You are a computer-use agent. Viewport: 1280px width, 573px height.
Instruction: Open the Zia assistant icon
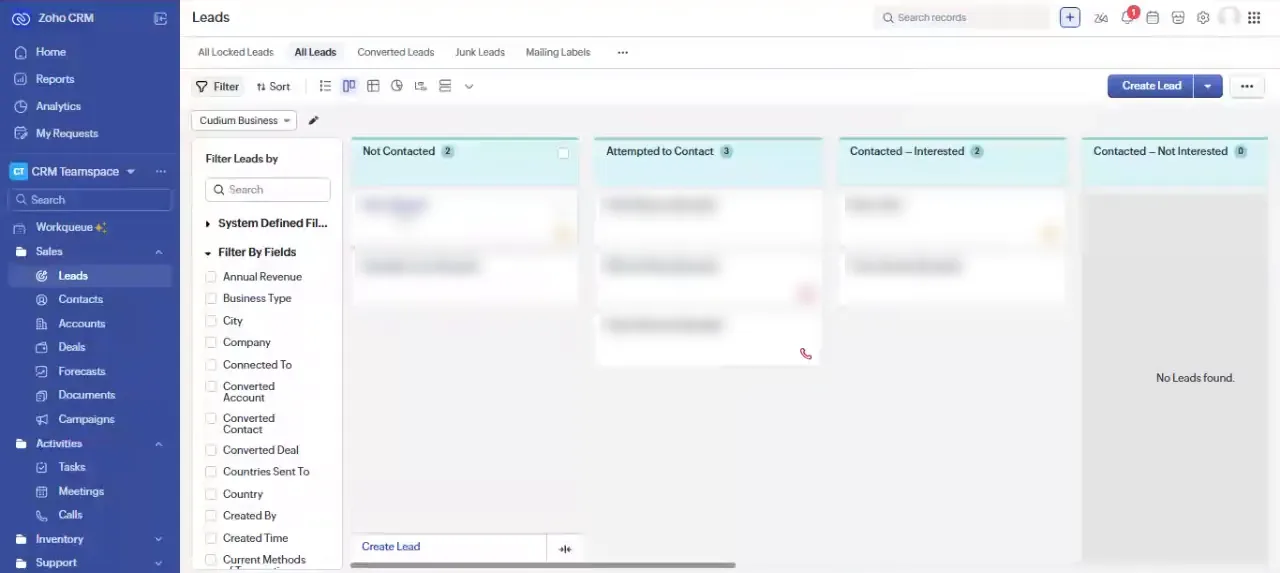click(1101, 18)
